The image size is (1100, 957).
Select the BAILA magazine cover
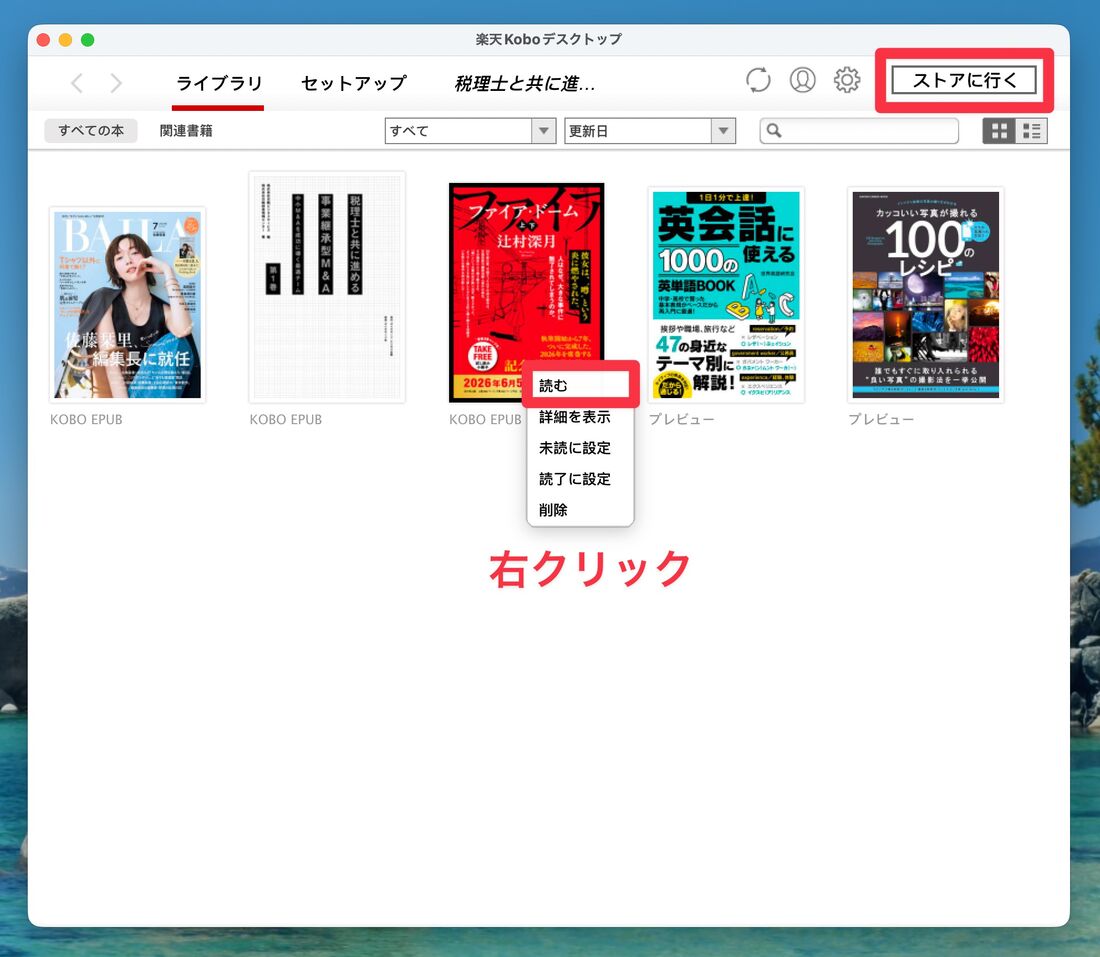[x=128, y=304]
